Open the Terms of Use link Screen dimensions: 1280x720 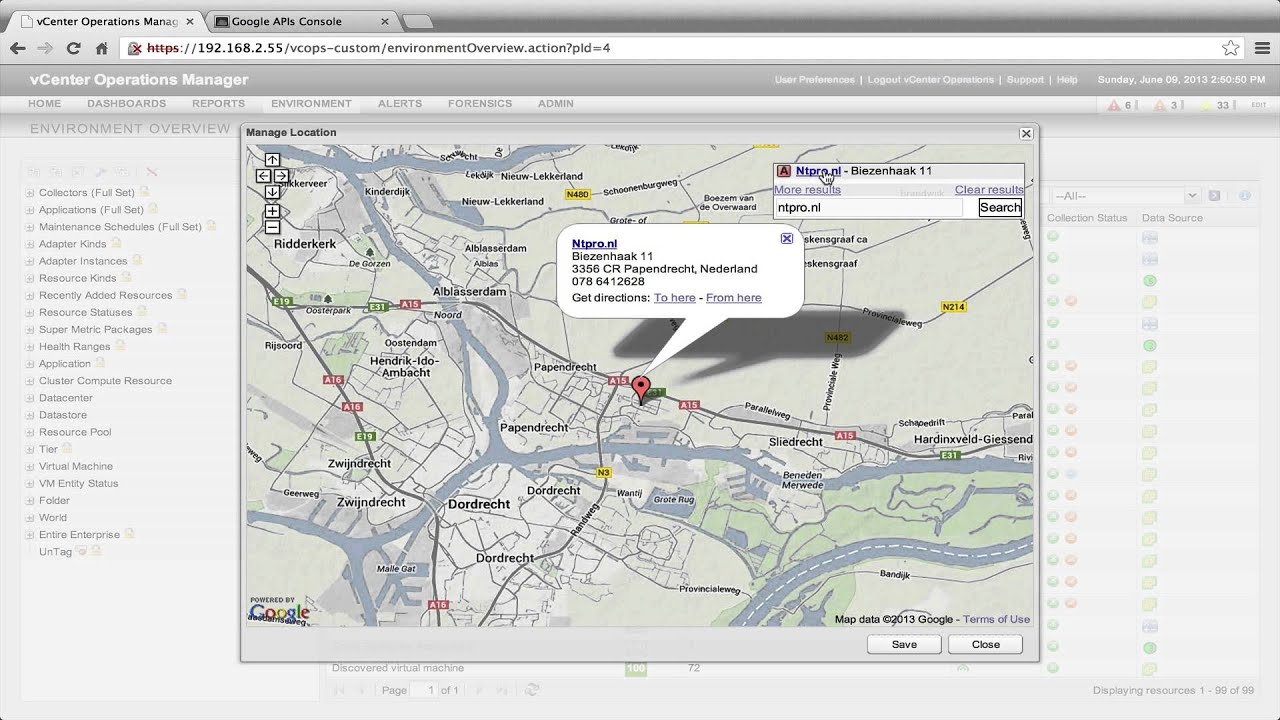(x=996, y=619)
